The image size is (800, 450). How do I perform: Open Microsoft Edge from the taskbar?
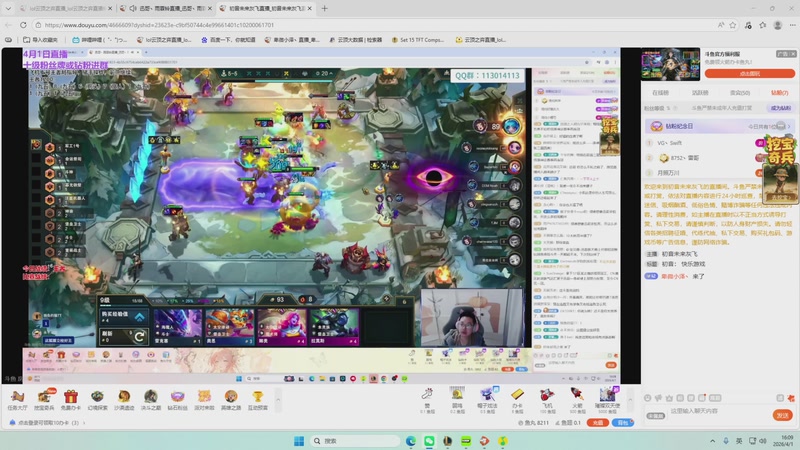411,441
